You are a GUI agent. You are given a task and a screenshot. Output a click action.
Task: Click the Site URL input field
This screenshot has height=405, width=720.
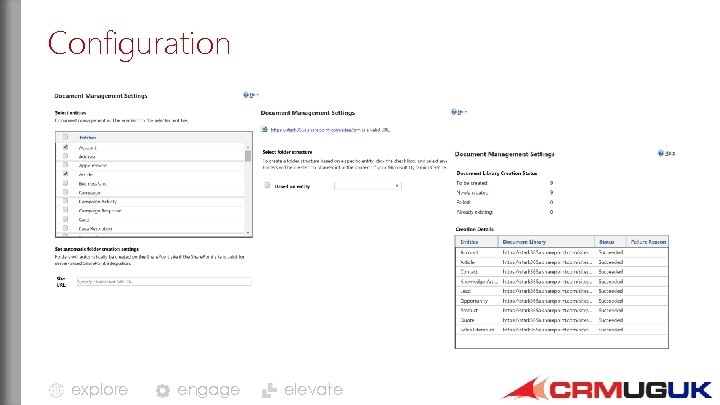pyautogui.click(x=164, y=281)
